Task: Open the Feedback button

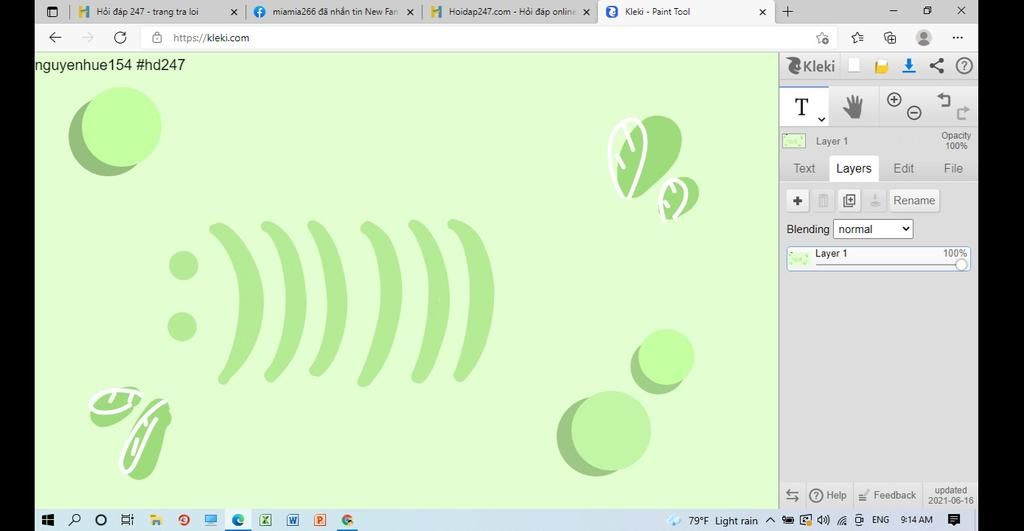Action: tap(886, 495)
